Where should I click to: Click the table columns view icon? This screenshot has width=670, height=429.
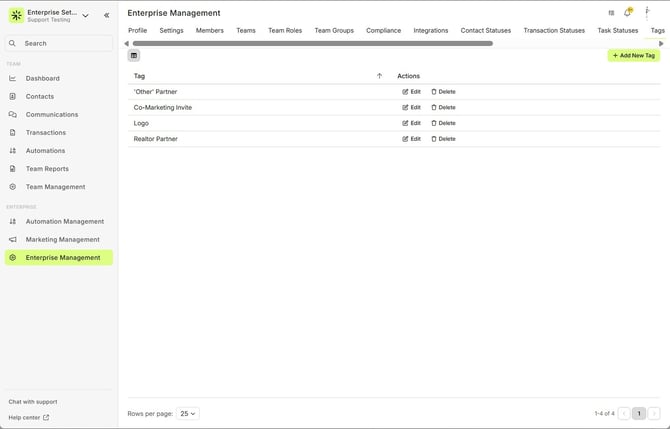point(134,56)
